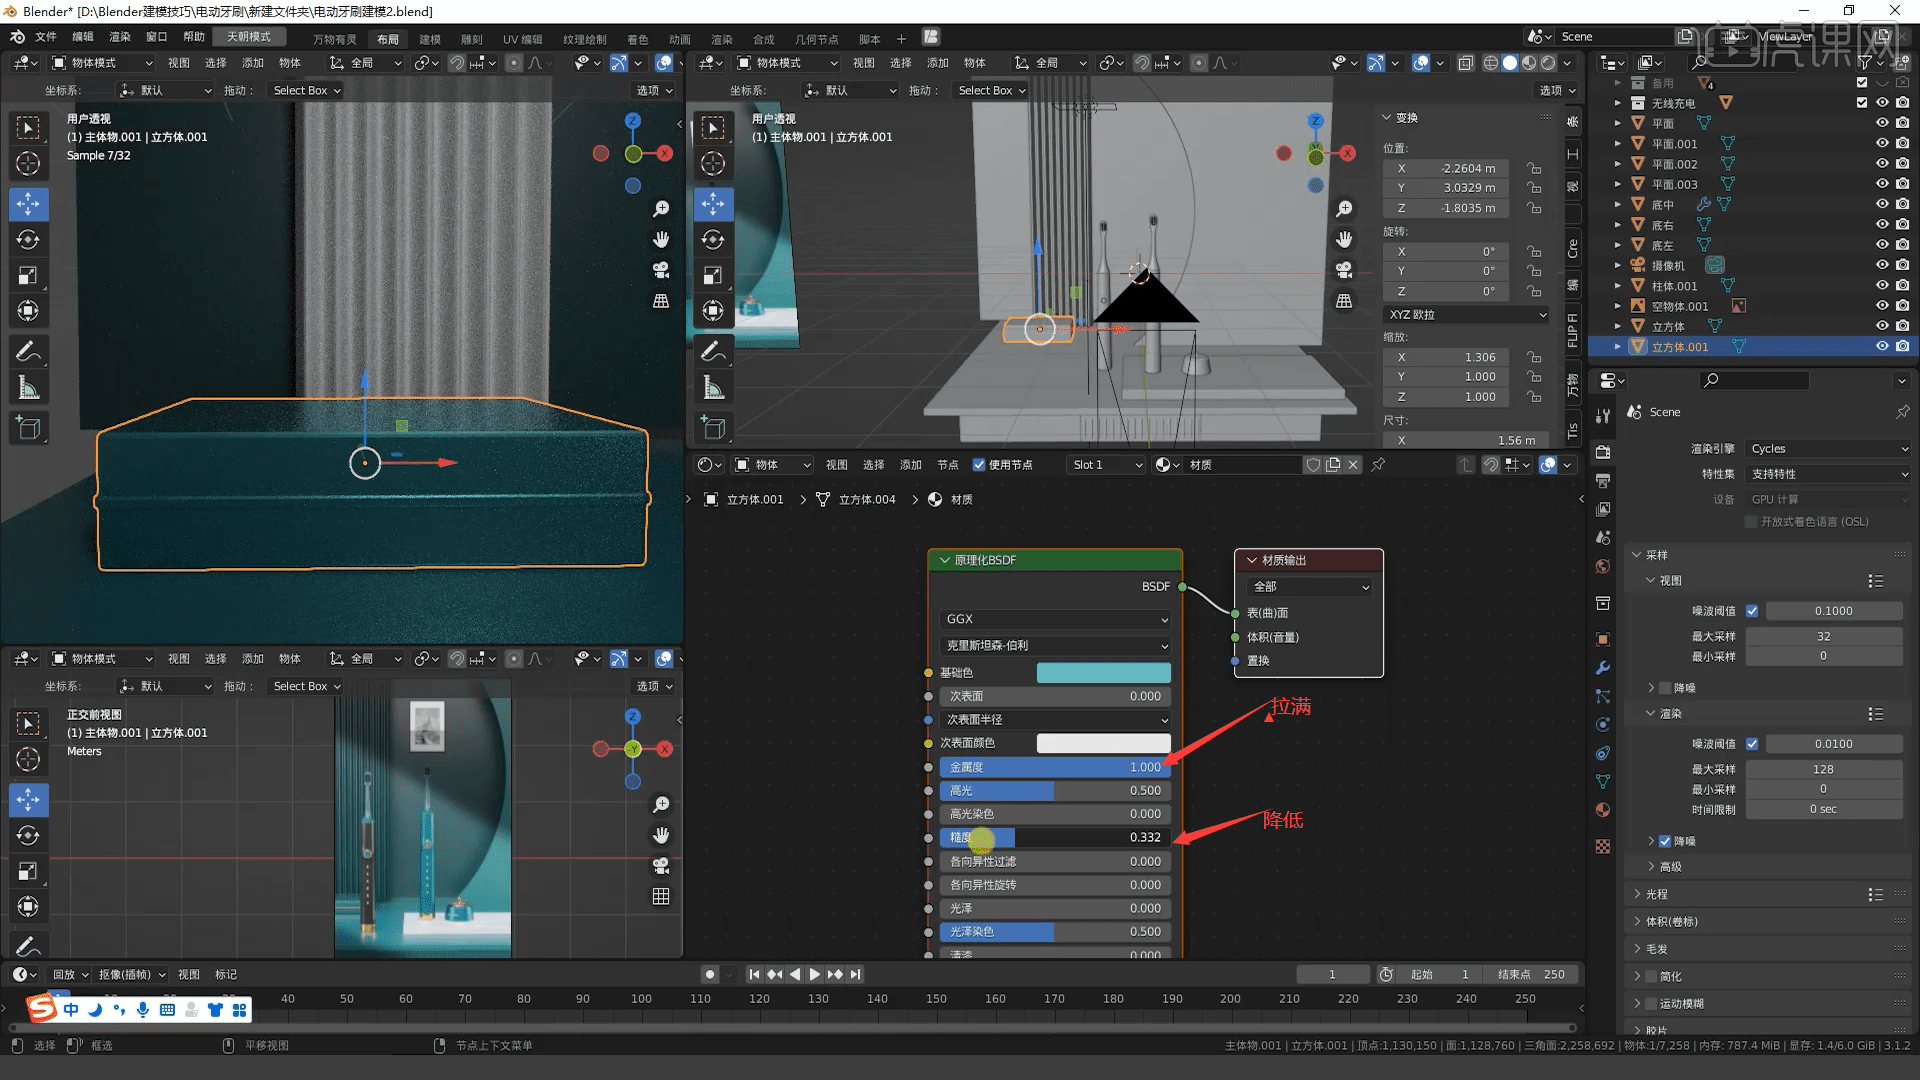
Task: Toggle camera view in top-left viewport
Action: [x=661, y=270]
